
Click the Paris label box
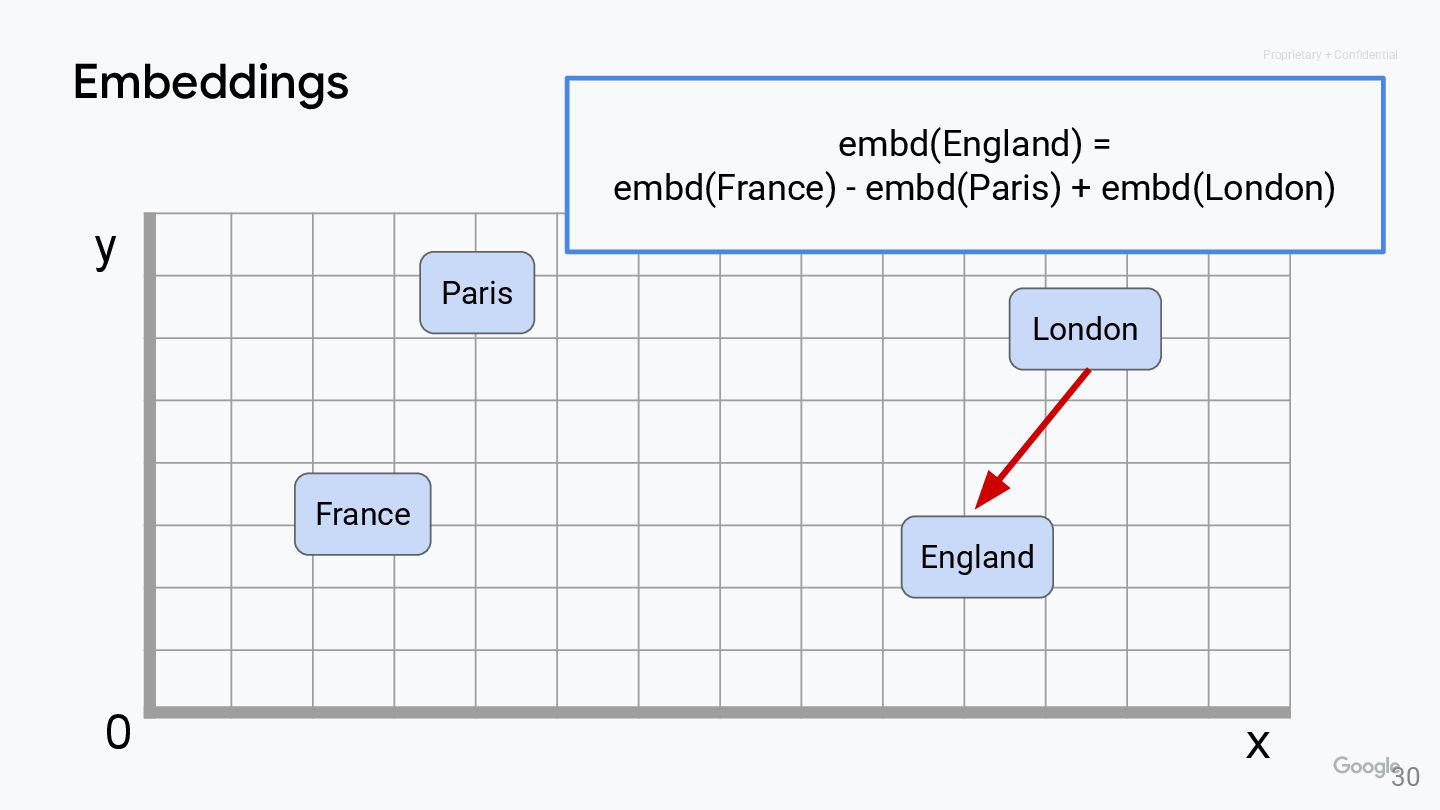[x=477, y=293]
